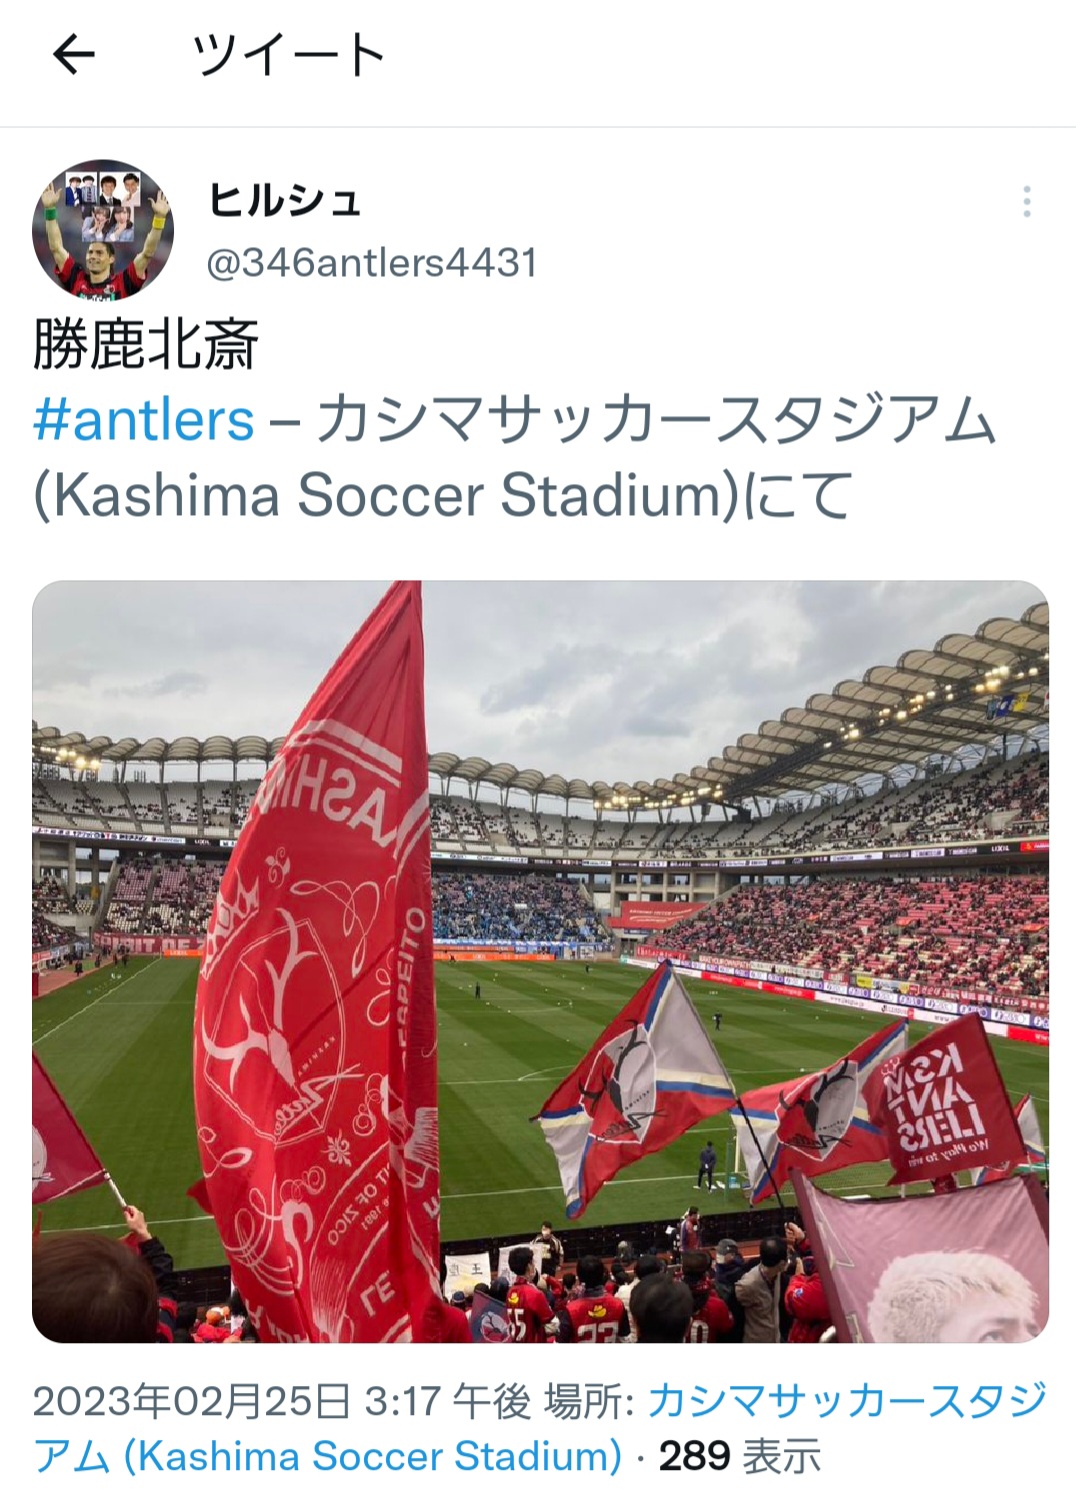Open the カシマサッカースタジアム location link at bottom
Viewport: 1076px width, 1505px height.
coord(540,1429)
